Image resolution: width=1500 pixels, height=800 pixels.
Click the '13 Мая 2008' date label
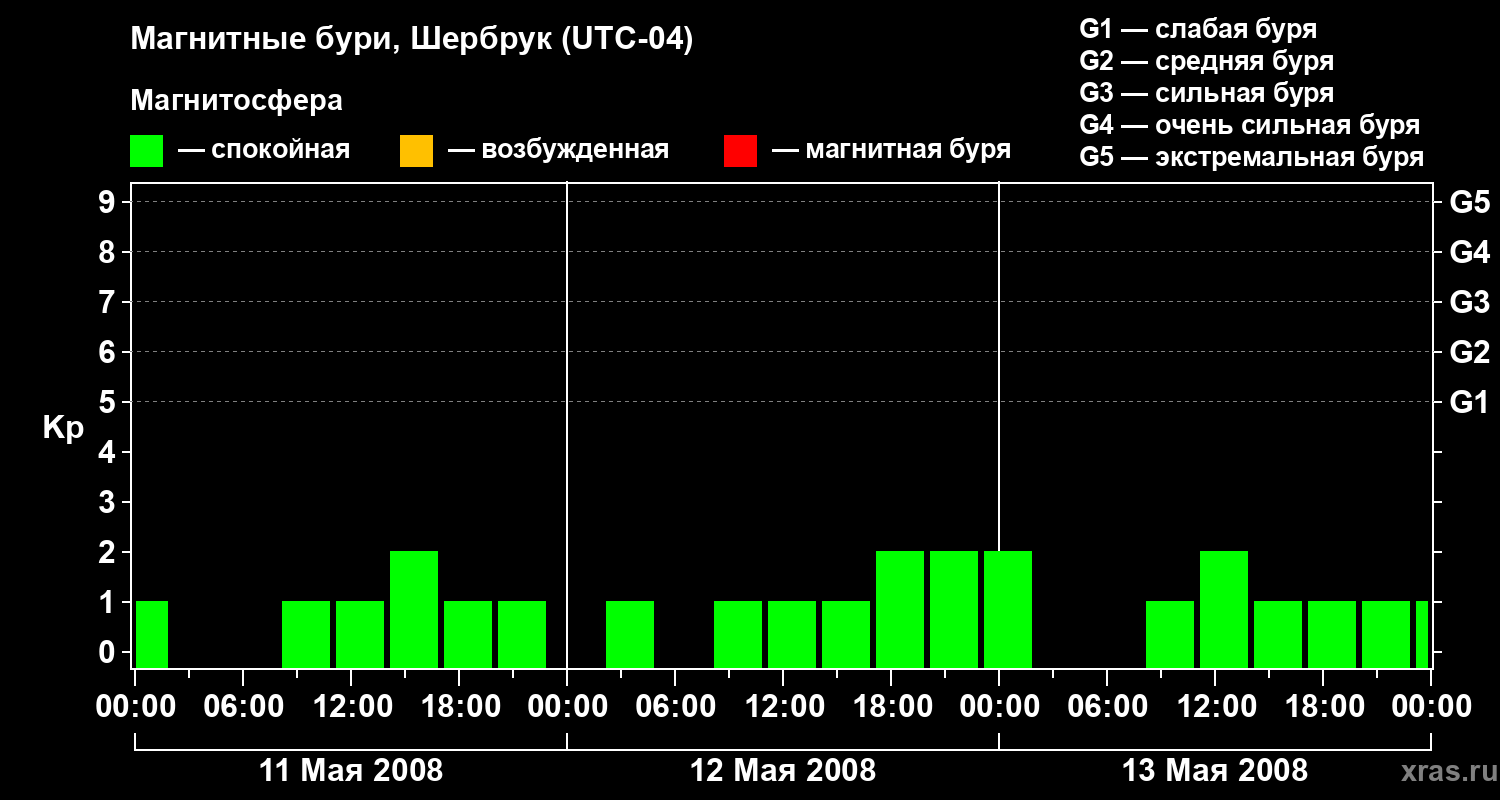1215,771
